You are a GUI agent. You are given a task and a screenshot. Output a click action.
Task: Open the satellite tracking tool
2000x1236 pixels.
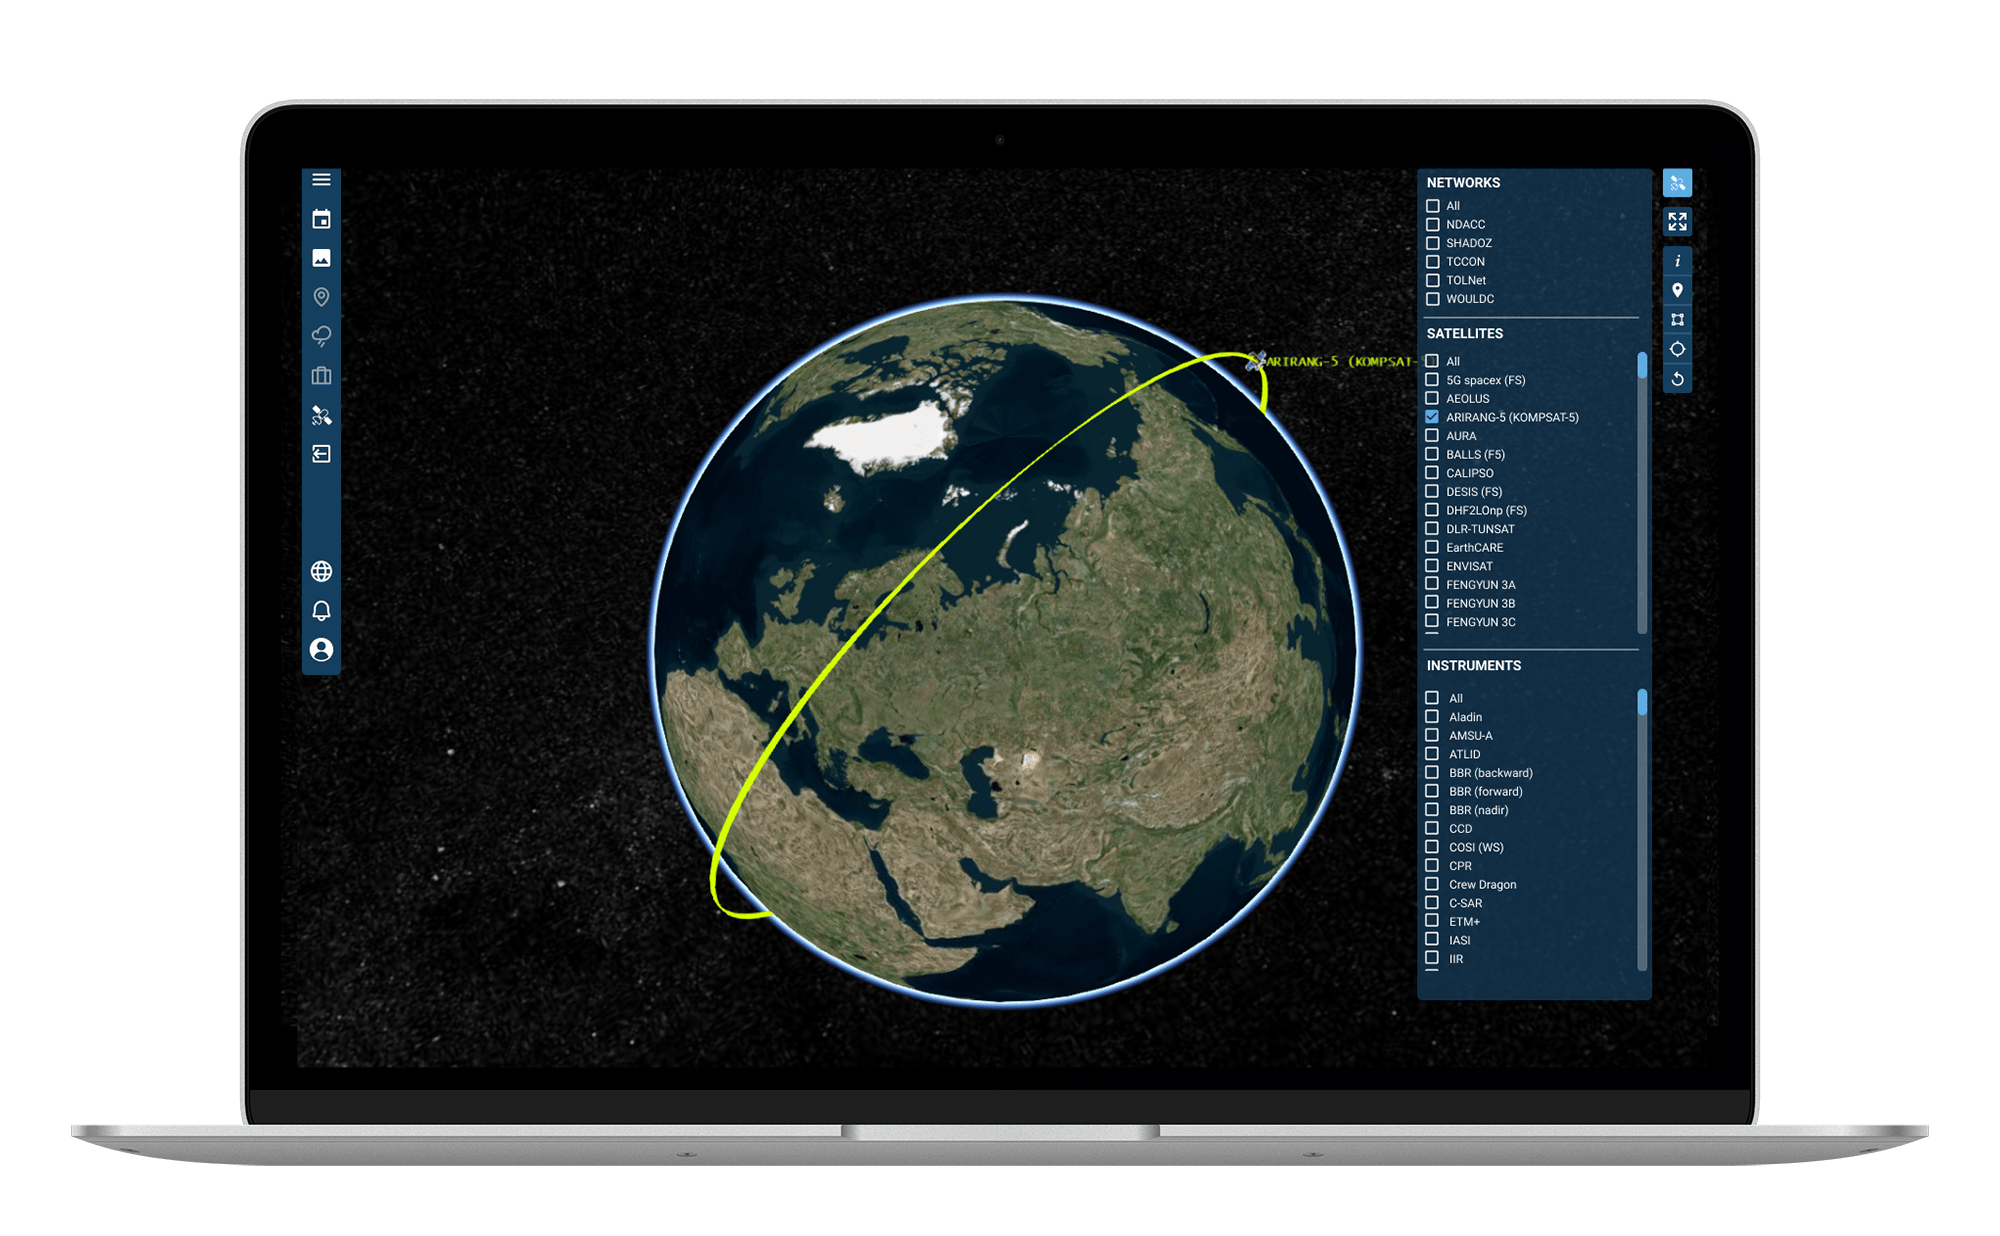(1678, 182)
